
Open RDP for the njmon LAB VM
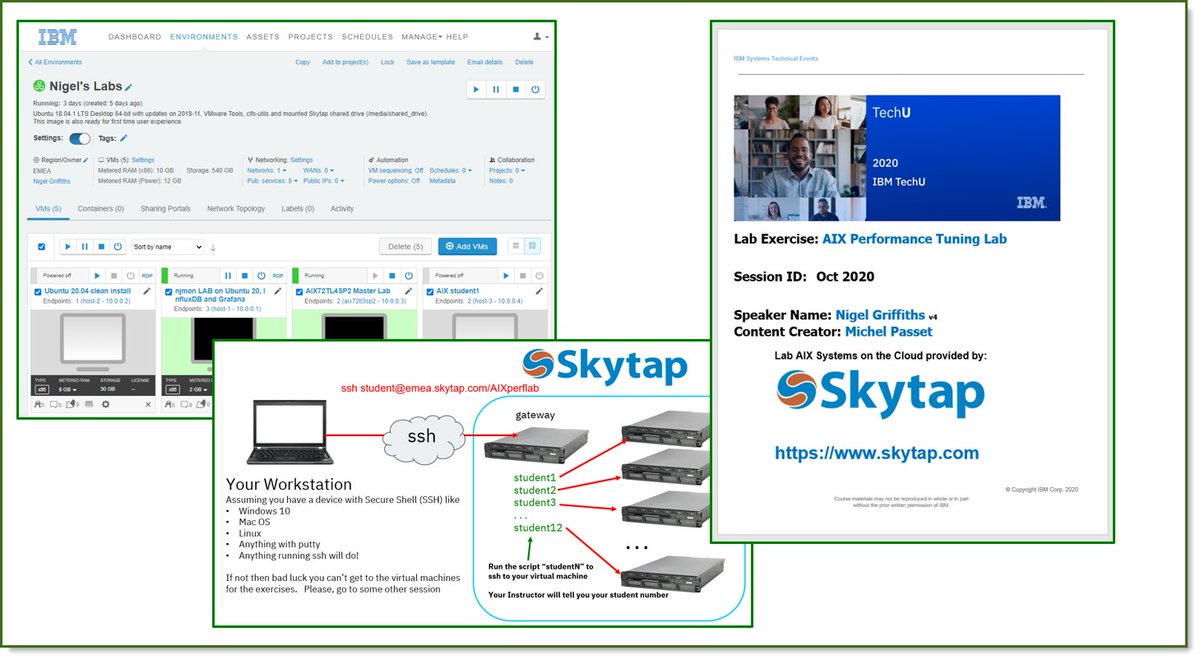tap(278, 275)
